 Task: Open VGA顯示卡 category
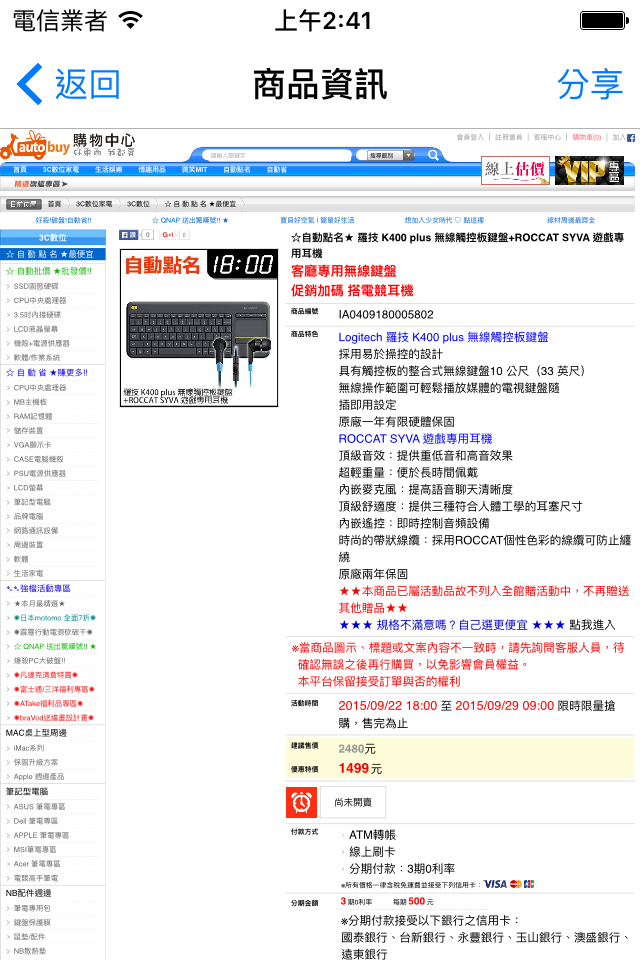click(x=32, y=445)
